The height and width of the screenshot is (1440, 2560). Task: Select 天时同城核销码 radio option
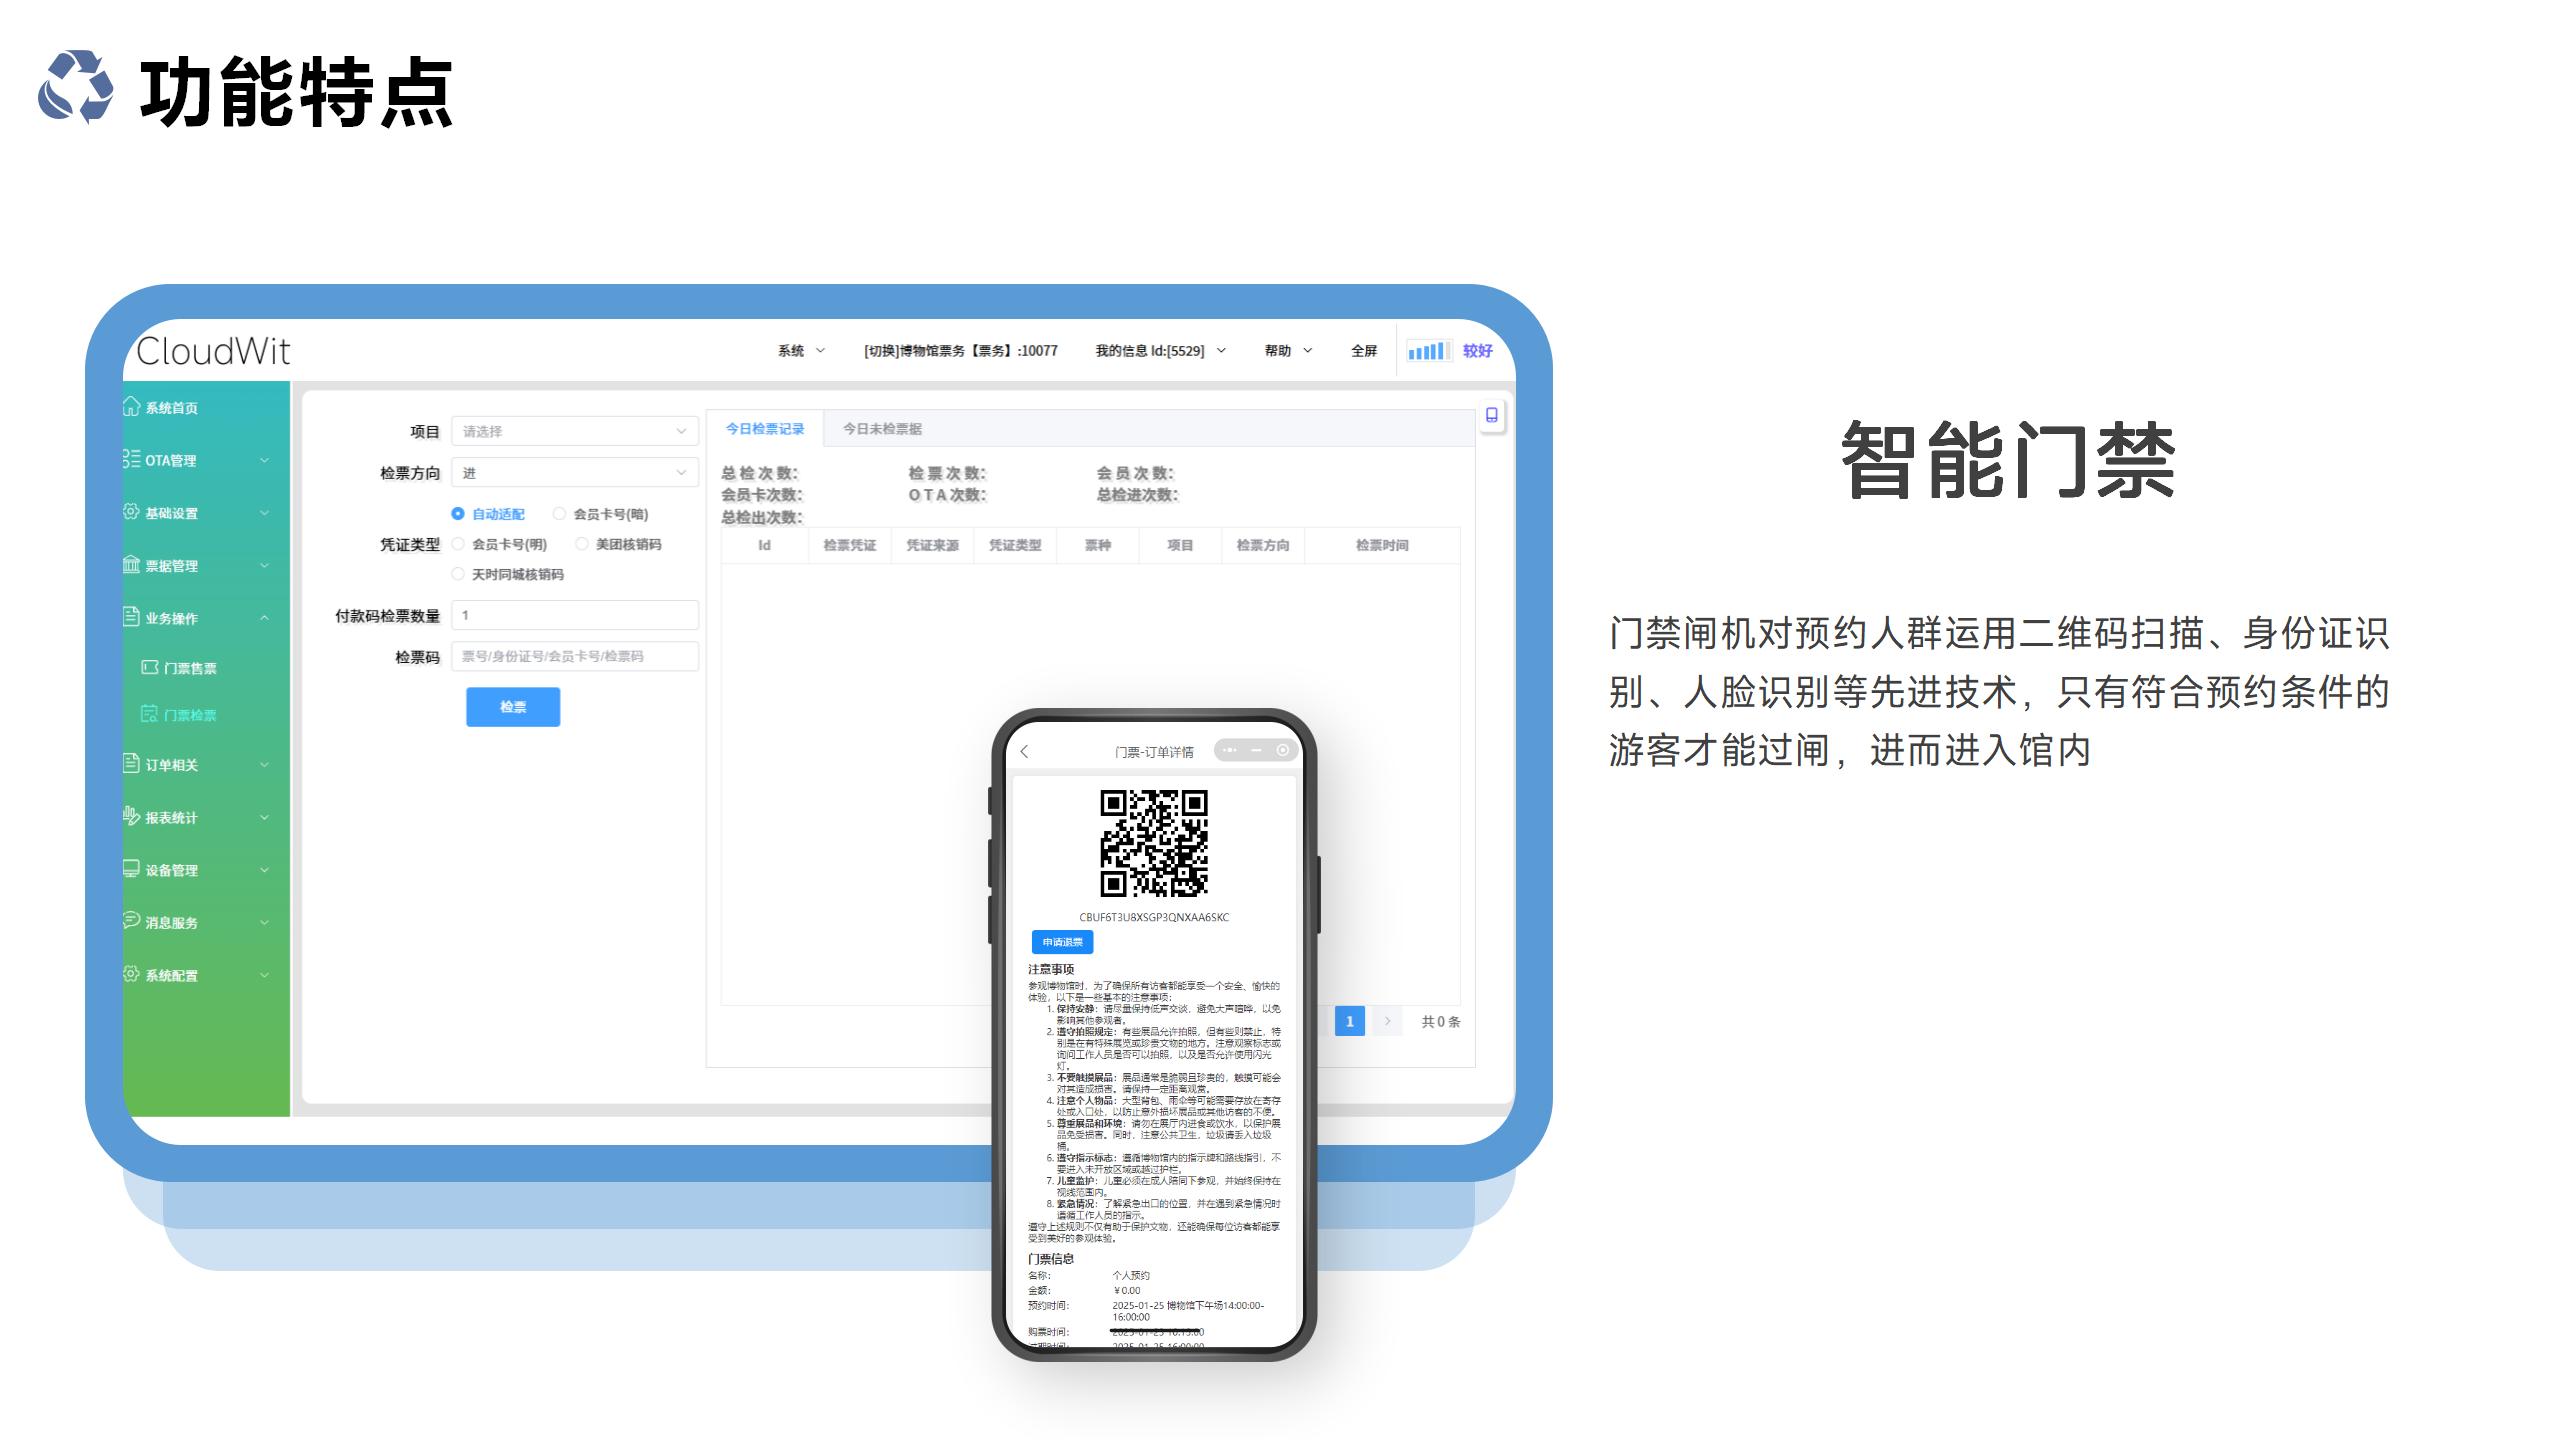[x=508, y=574]
